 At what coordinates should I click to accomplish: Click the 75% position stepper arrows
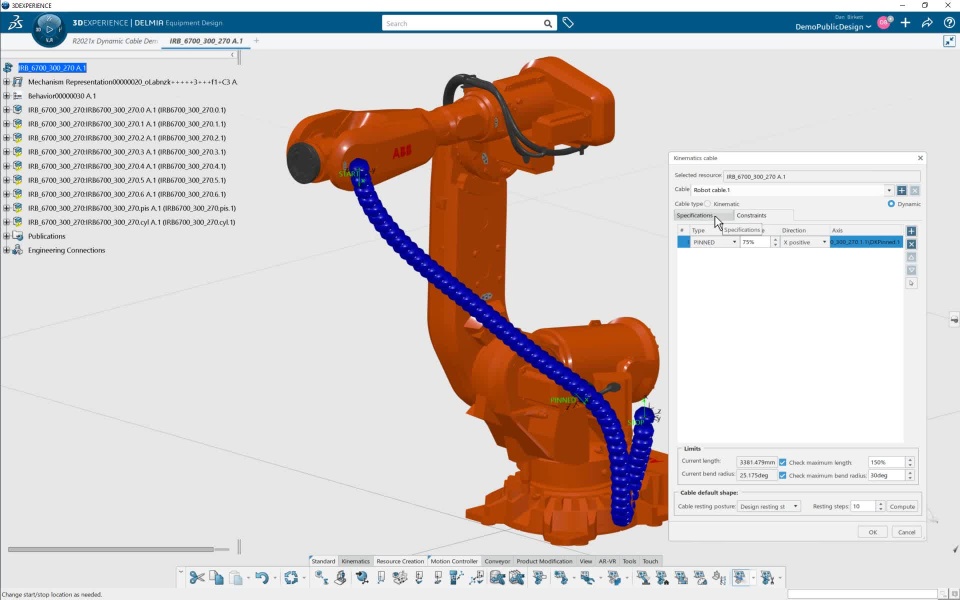[775, 242]
